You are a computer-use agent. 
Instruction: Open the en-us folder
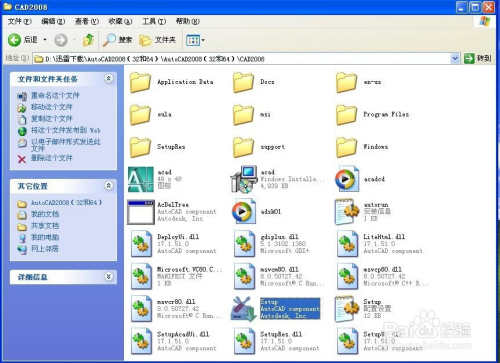(359, 82)
